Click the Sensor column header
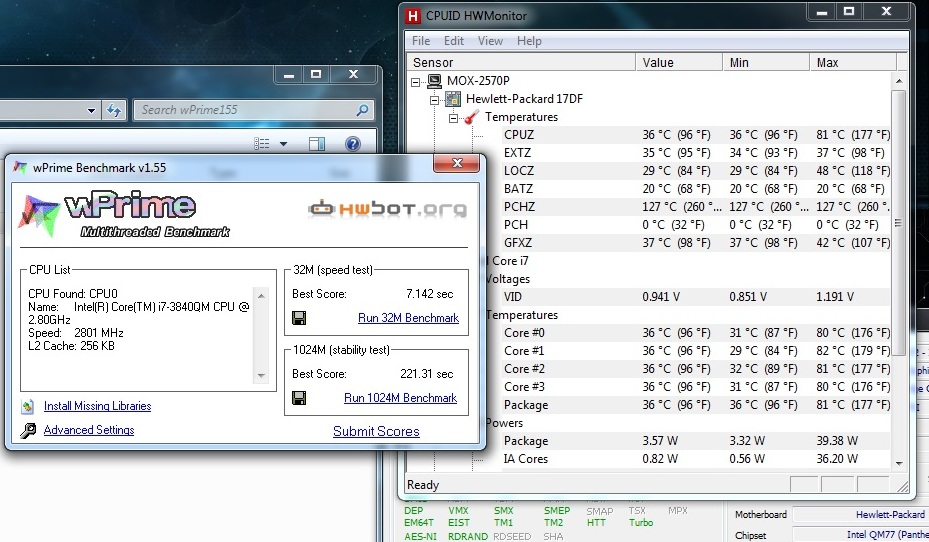Viewport: 929px width, 542px height. 521,63
